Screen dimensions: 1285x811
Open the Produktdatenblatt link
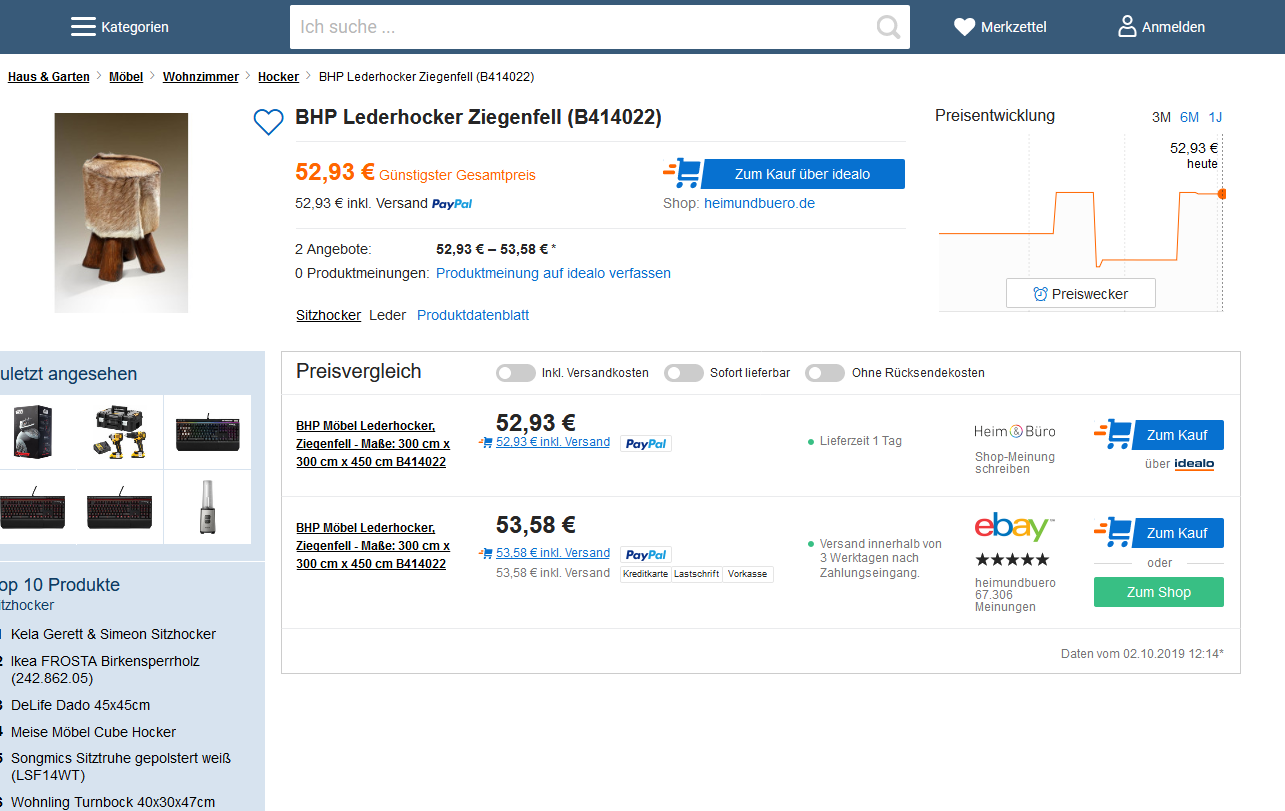coord(473,315)
